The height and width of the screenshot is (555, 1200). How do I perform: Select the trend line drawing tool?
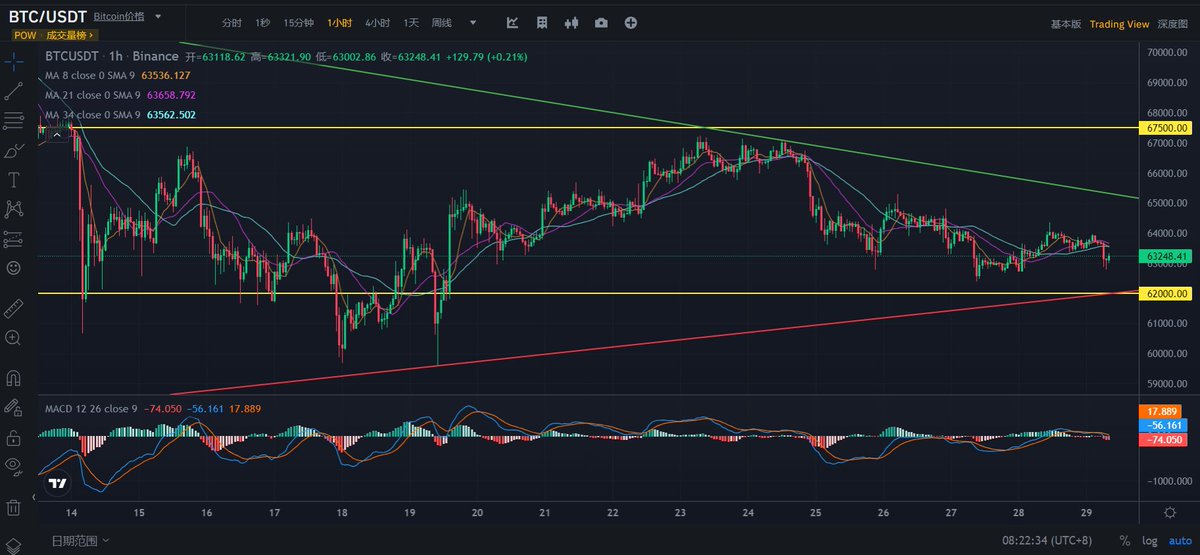tap(14, 91)
